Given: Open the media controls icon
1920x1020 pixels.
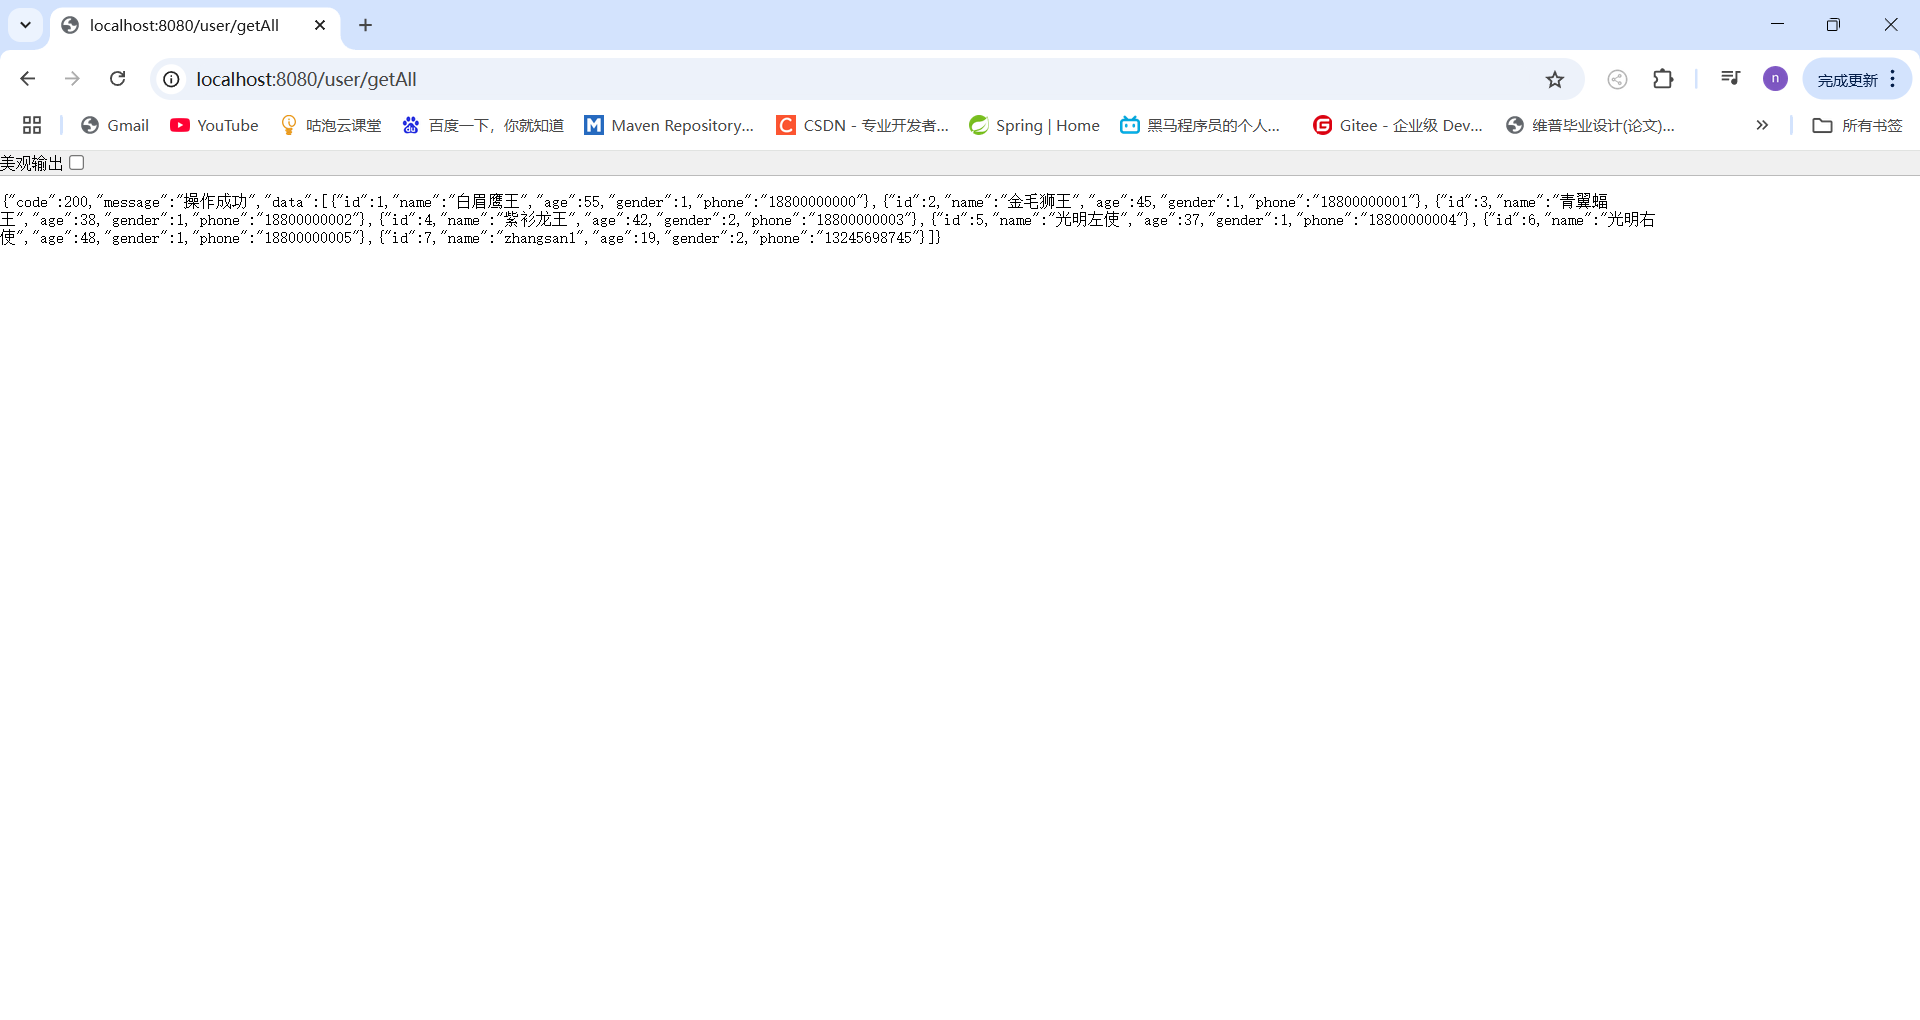Looking at the screenshot, I should [x=1731, y=78].
